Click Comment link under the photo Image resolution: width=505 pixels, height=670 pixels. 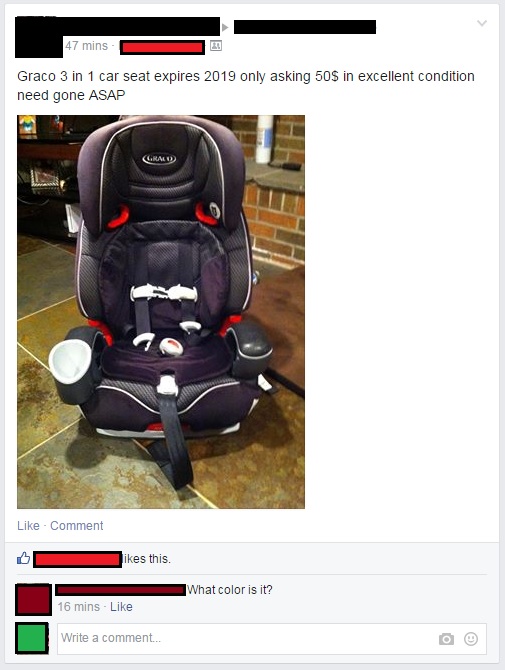click(76, 526)
